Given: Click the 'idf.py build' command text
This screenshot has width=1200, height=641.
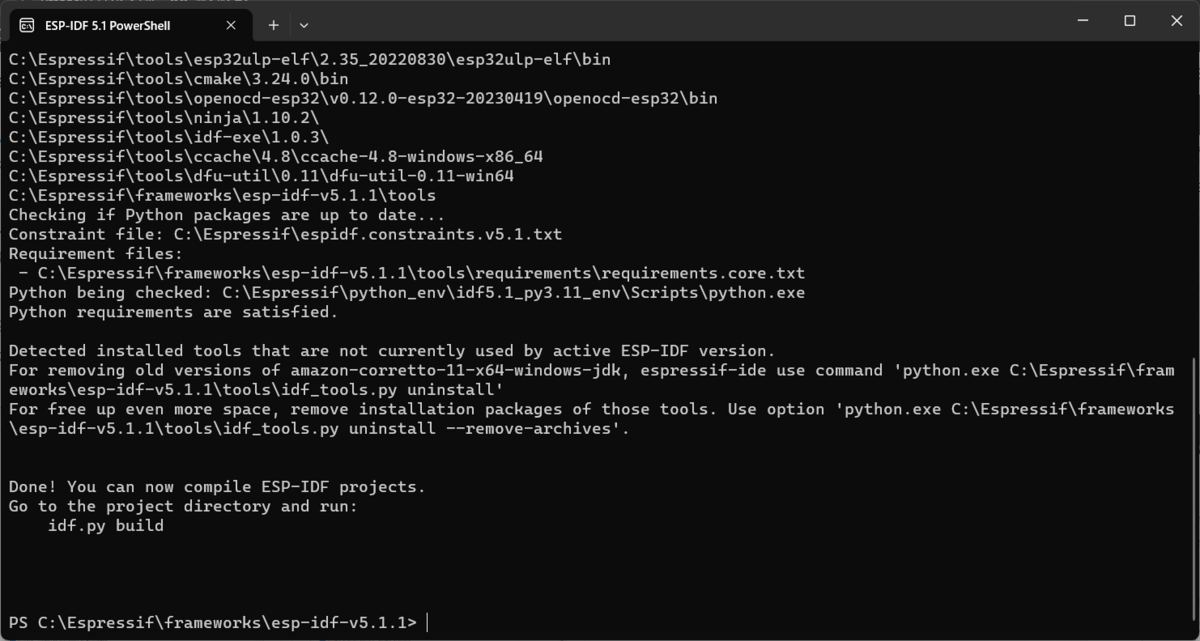Looking at the screenshot, I should coord(106,526).
